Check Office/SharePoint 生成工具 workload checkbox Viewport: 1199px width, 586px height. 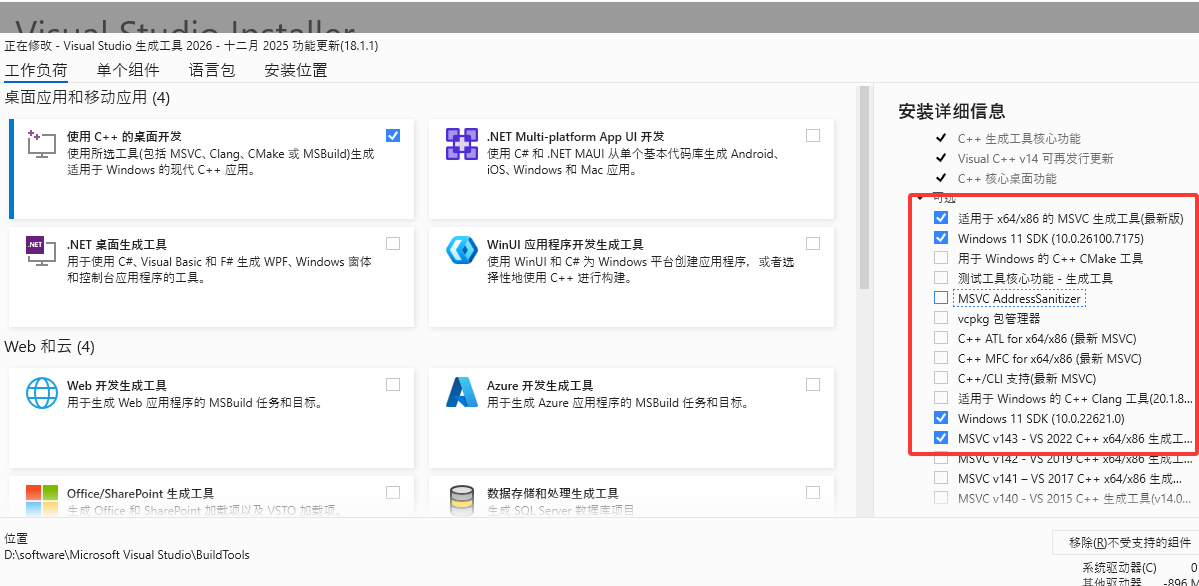(393, 492)
